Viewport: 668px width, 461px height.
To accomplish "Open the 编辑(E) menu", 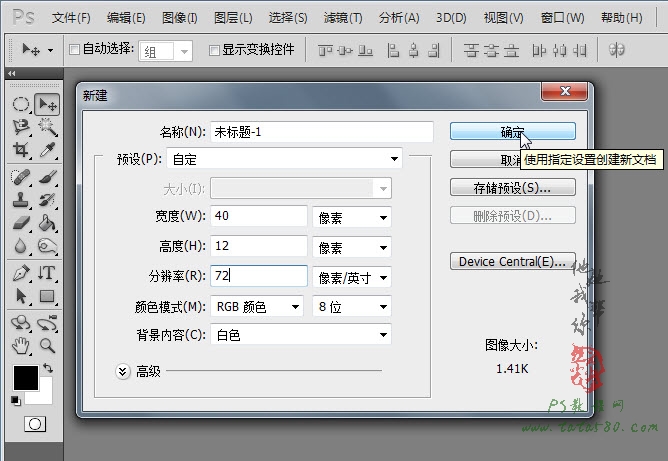I will pyautogui.click(x=126, y=18).
